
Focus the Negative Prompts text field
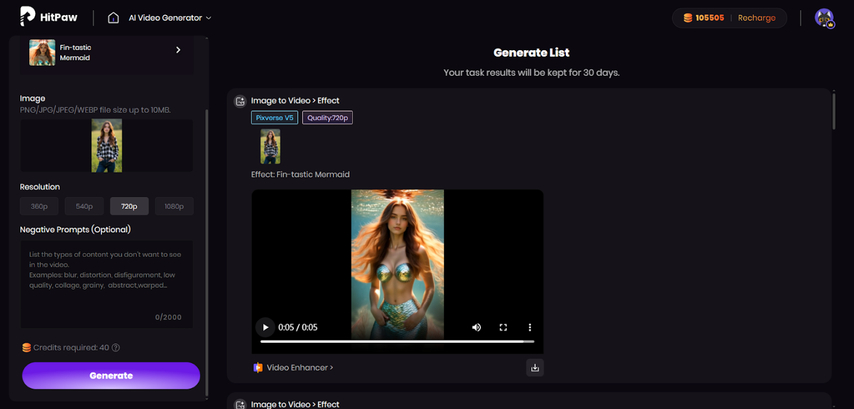(x=107, y=284)
